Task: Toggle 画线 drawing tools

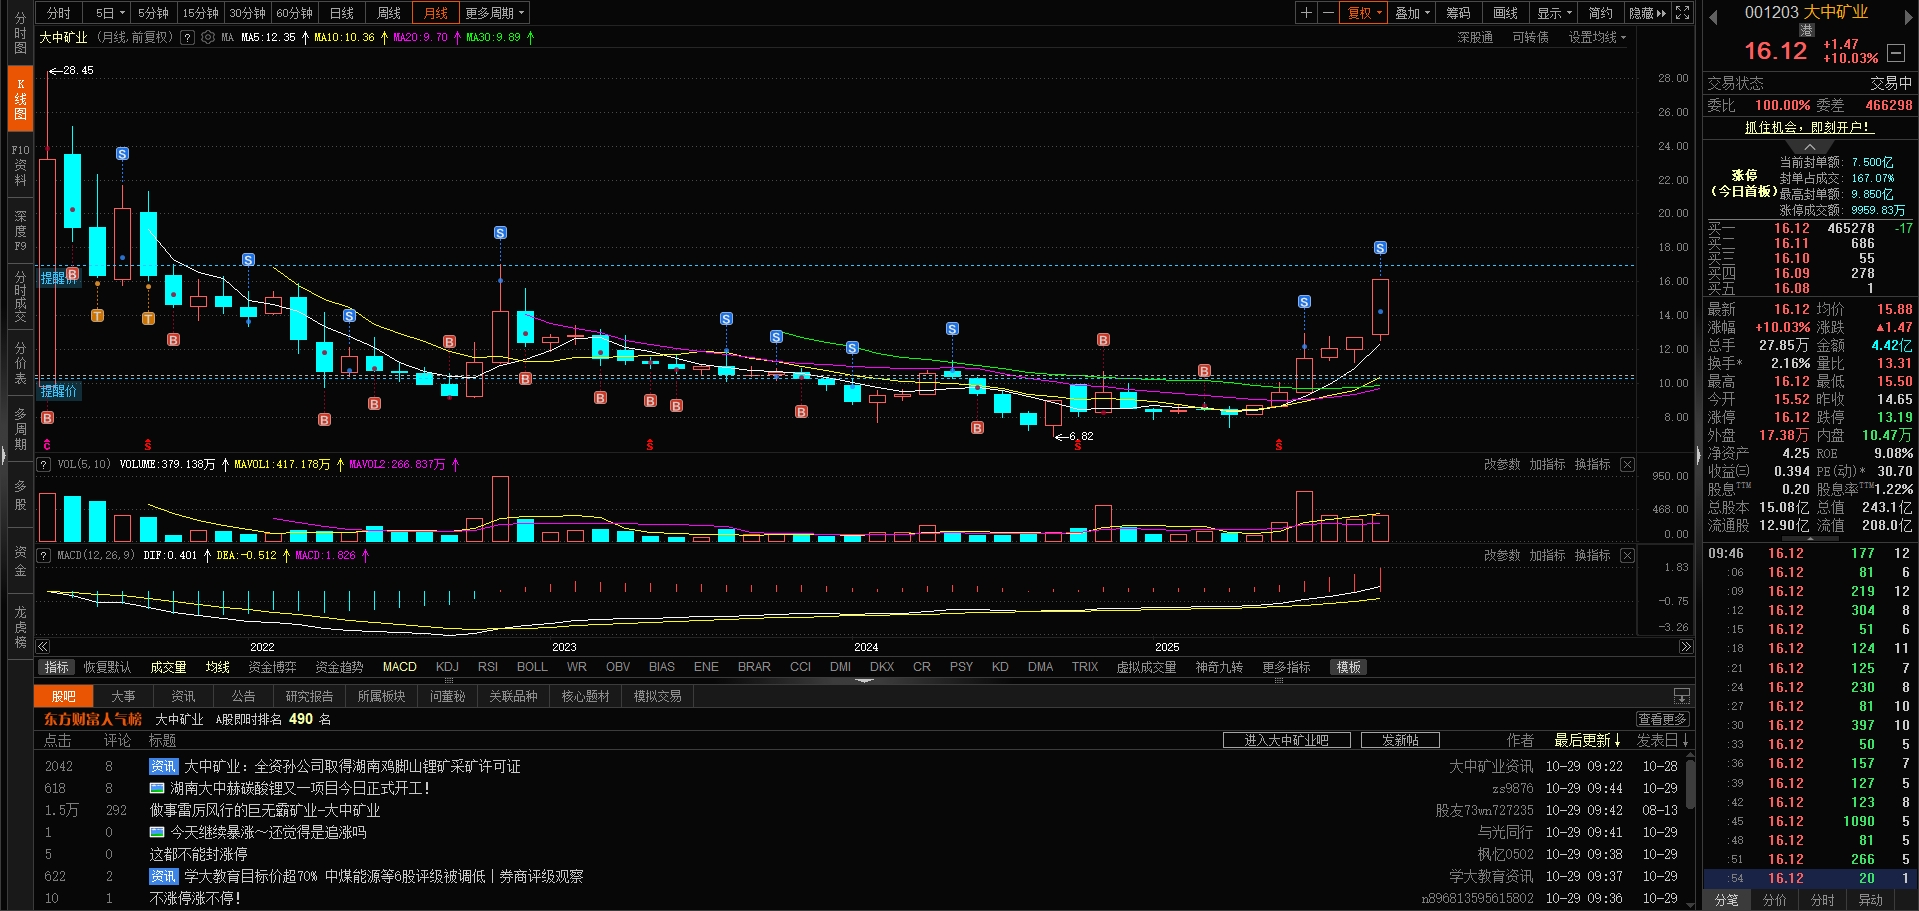Action: (1505, 13)
